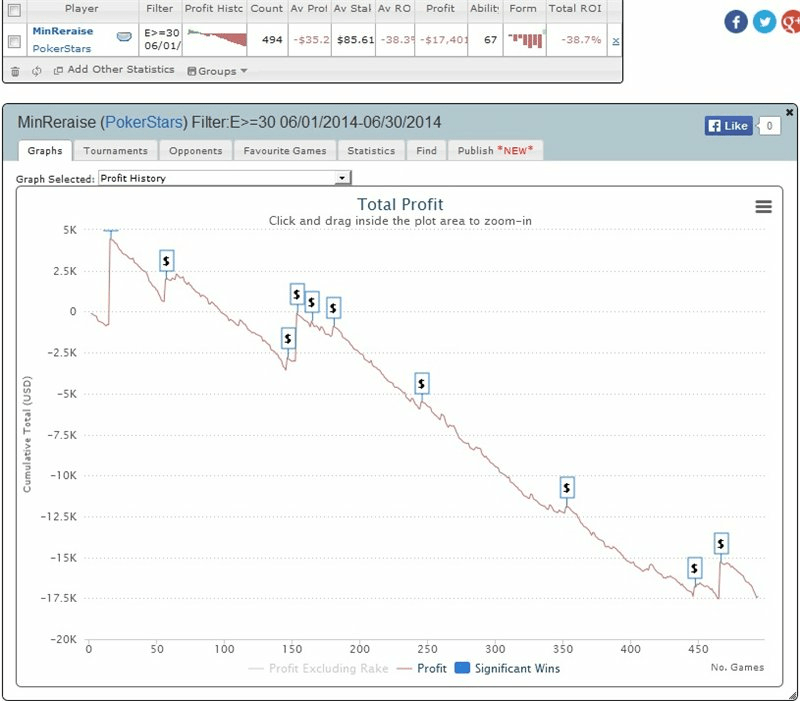Open the Facebook share icon

[x=736, y=22]
